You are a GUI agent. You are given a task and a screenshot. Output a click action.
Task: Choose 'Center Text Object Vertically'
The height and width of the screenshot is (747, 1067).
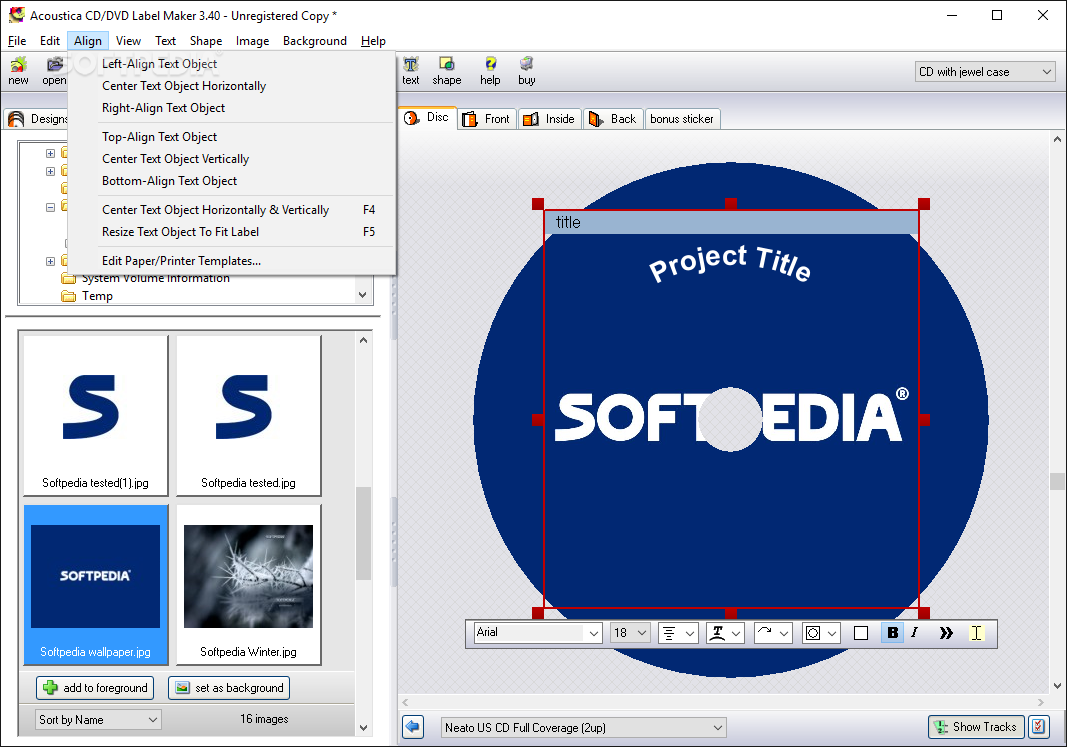coord(231,159)
